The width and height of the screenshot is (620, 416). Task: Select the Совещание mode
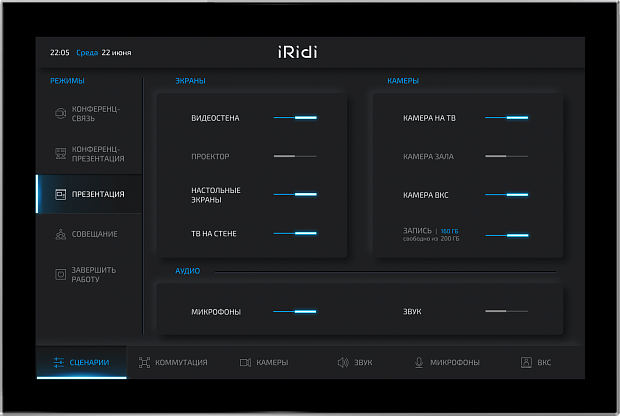click(94, 234)
